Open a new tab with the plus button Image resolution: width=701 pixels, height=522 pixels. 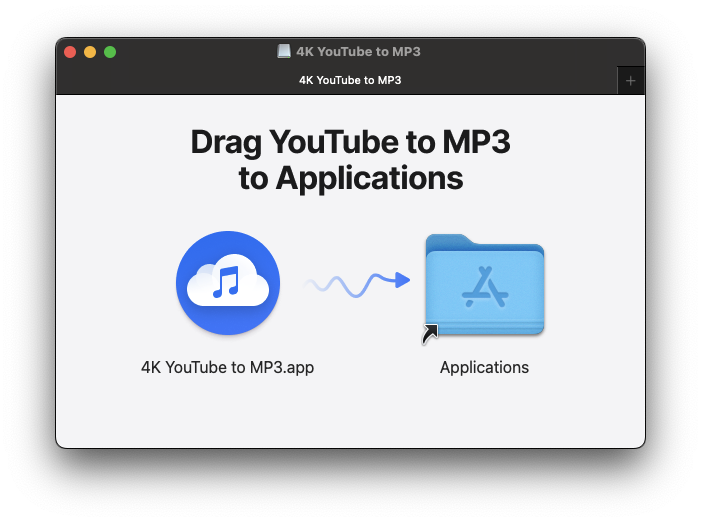pyautogui.click(x=630, y=80)
